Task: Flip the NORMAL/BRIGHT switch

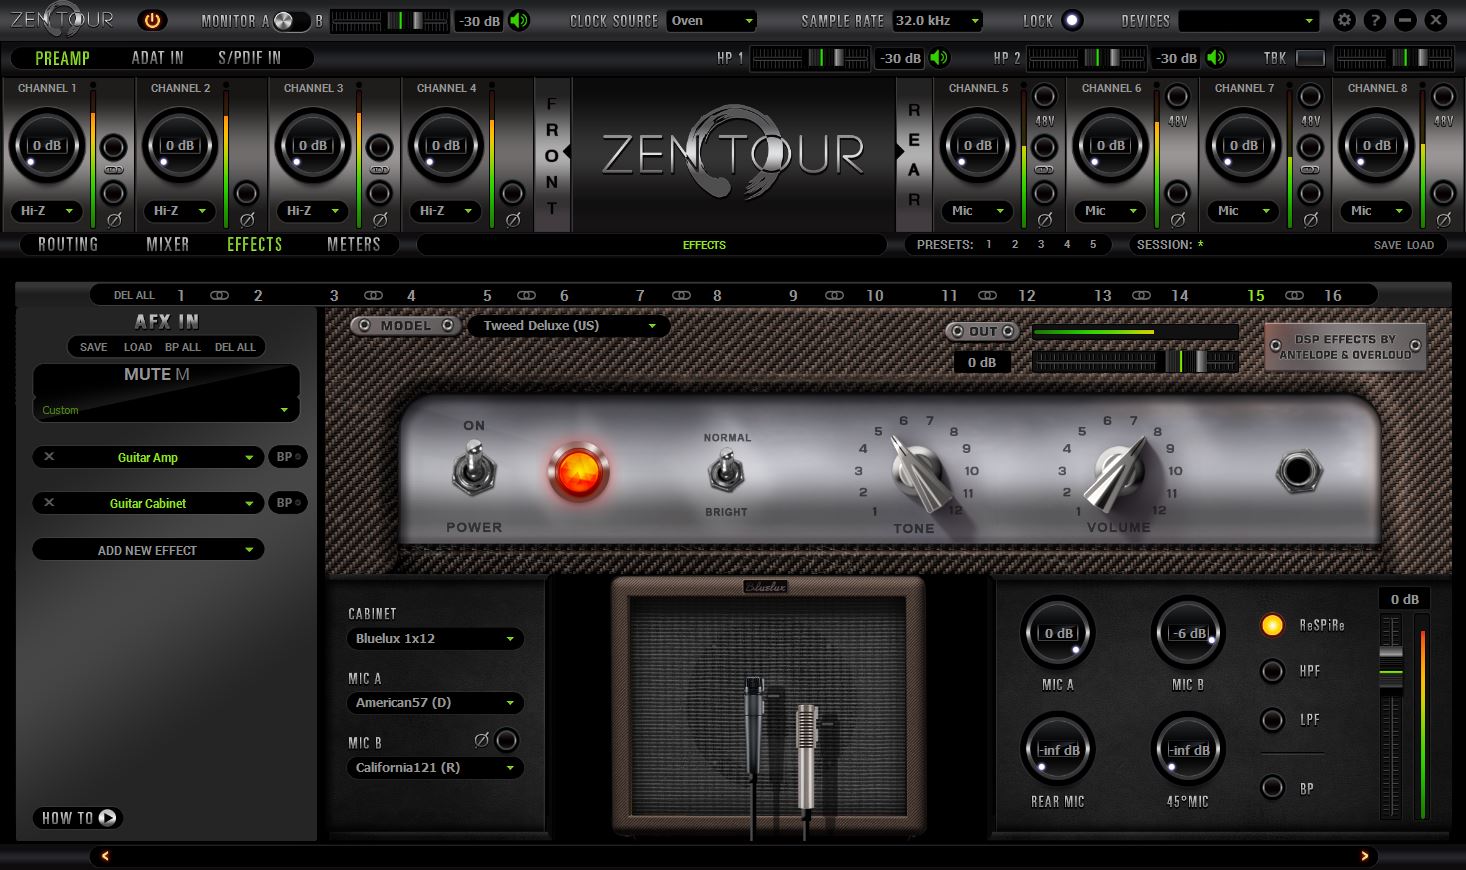Action: 726,470
